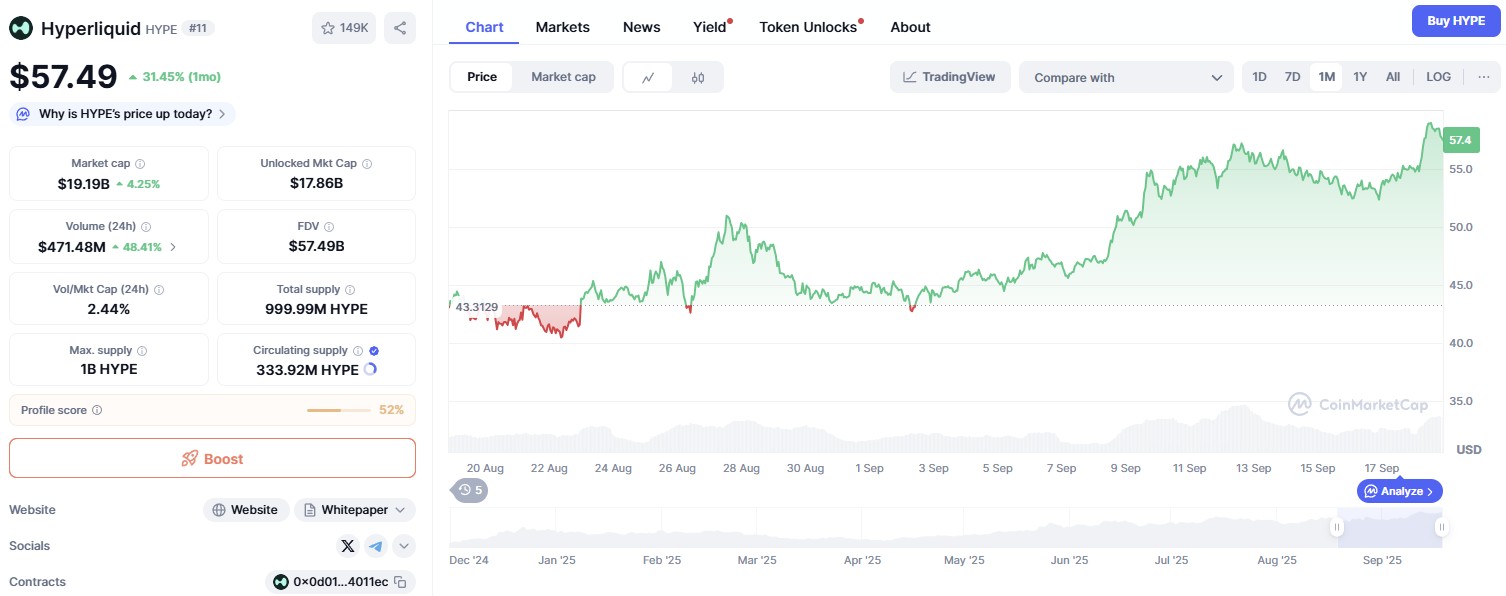This screenshot has width=1506, height=596.
Task: Click the 333.92M HYPE circulating supply value
Action: coord(306,370)
